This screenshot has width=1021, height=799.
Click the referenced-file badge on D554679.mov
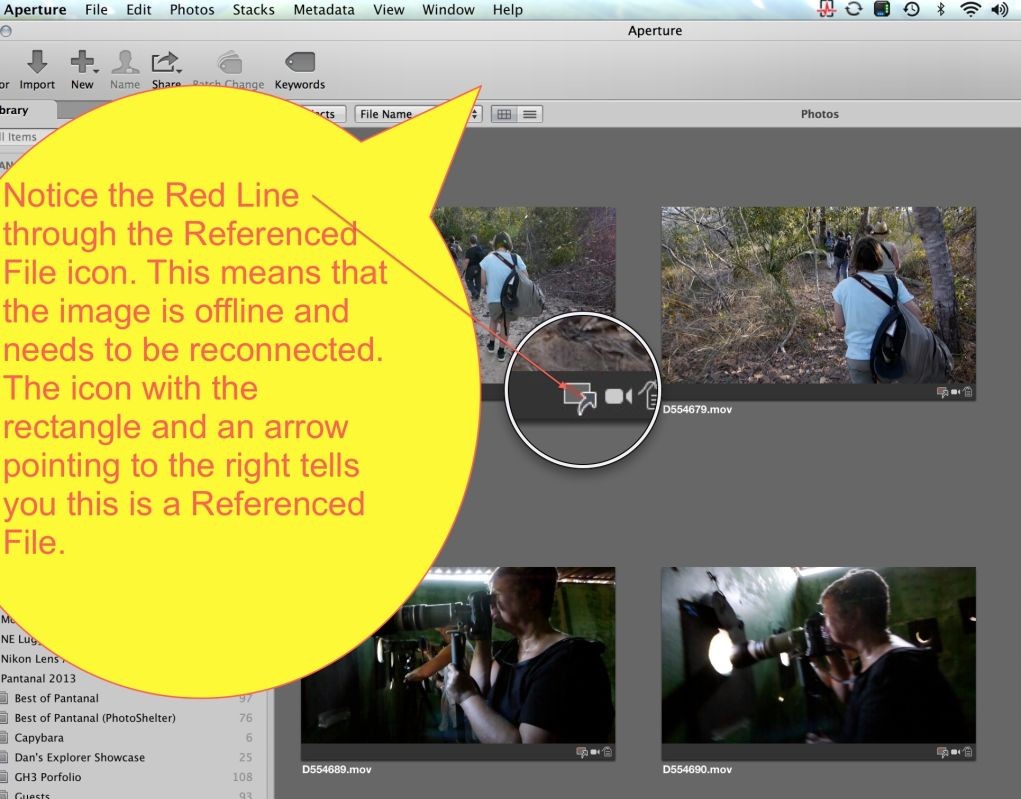coord(942,392)
